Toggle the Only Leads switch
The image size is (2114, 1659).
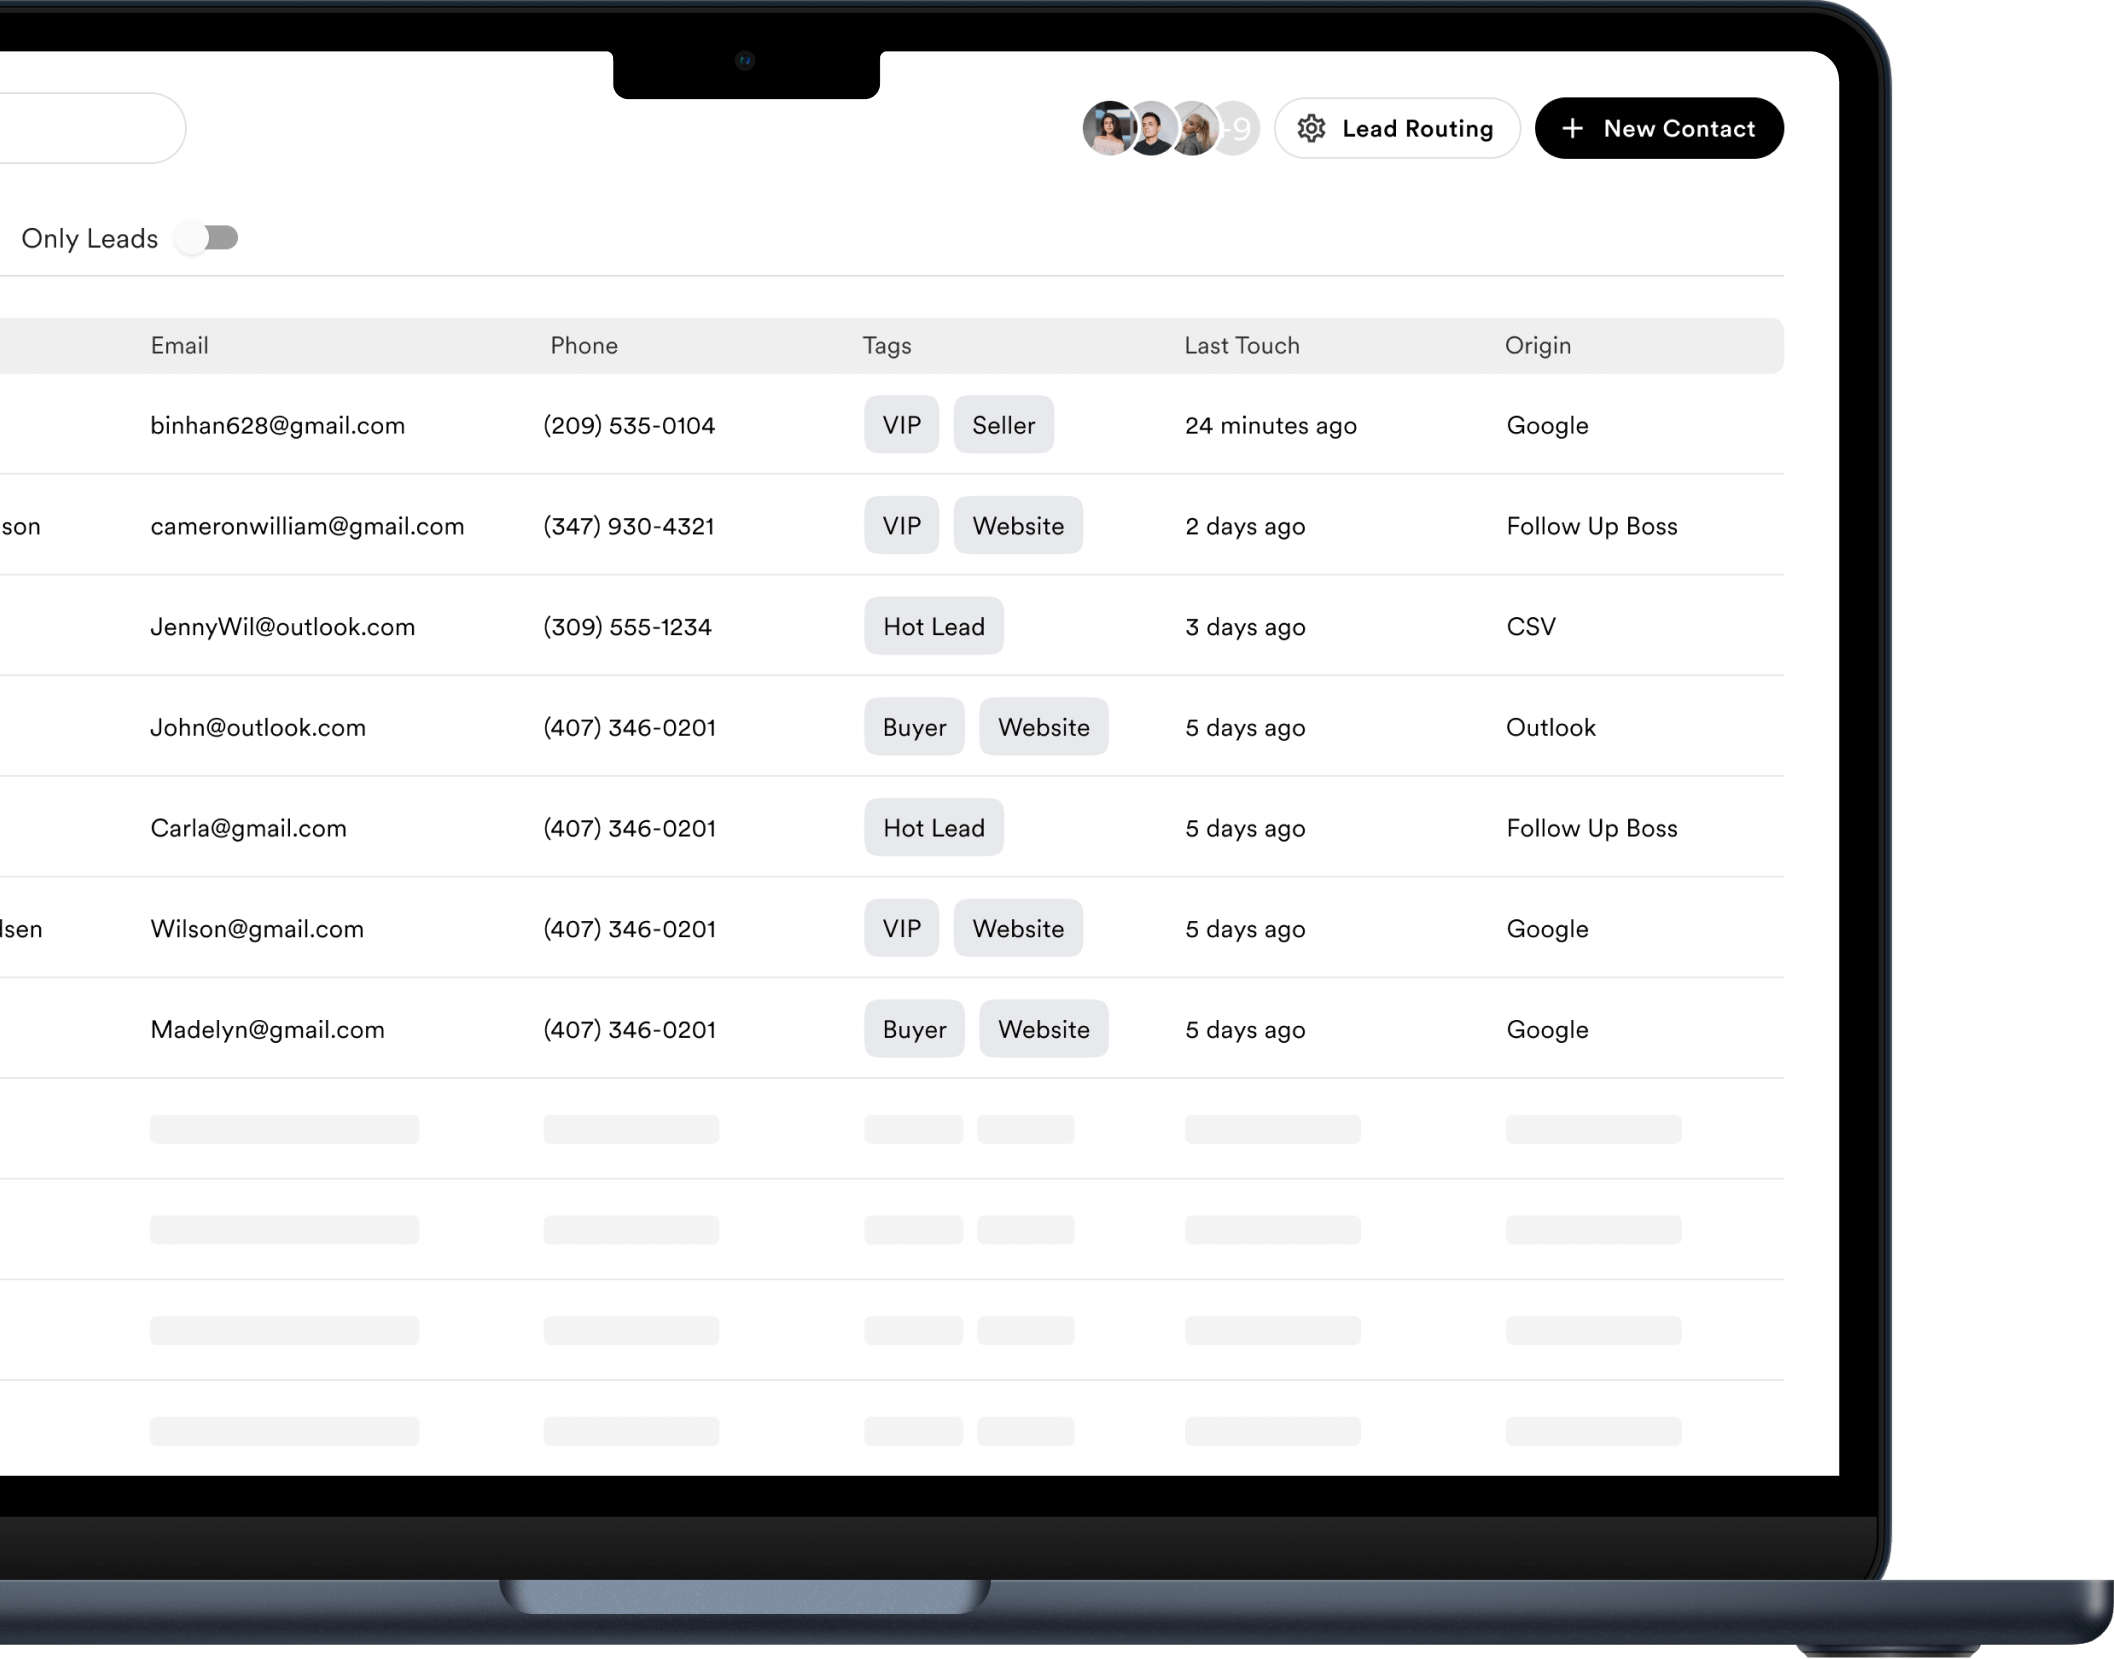pyautogui.click(x=207, y=238)
